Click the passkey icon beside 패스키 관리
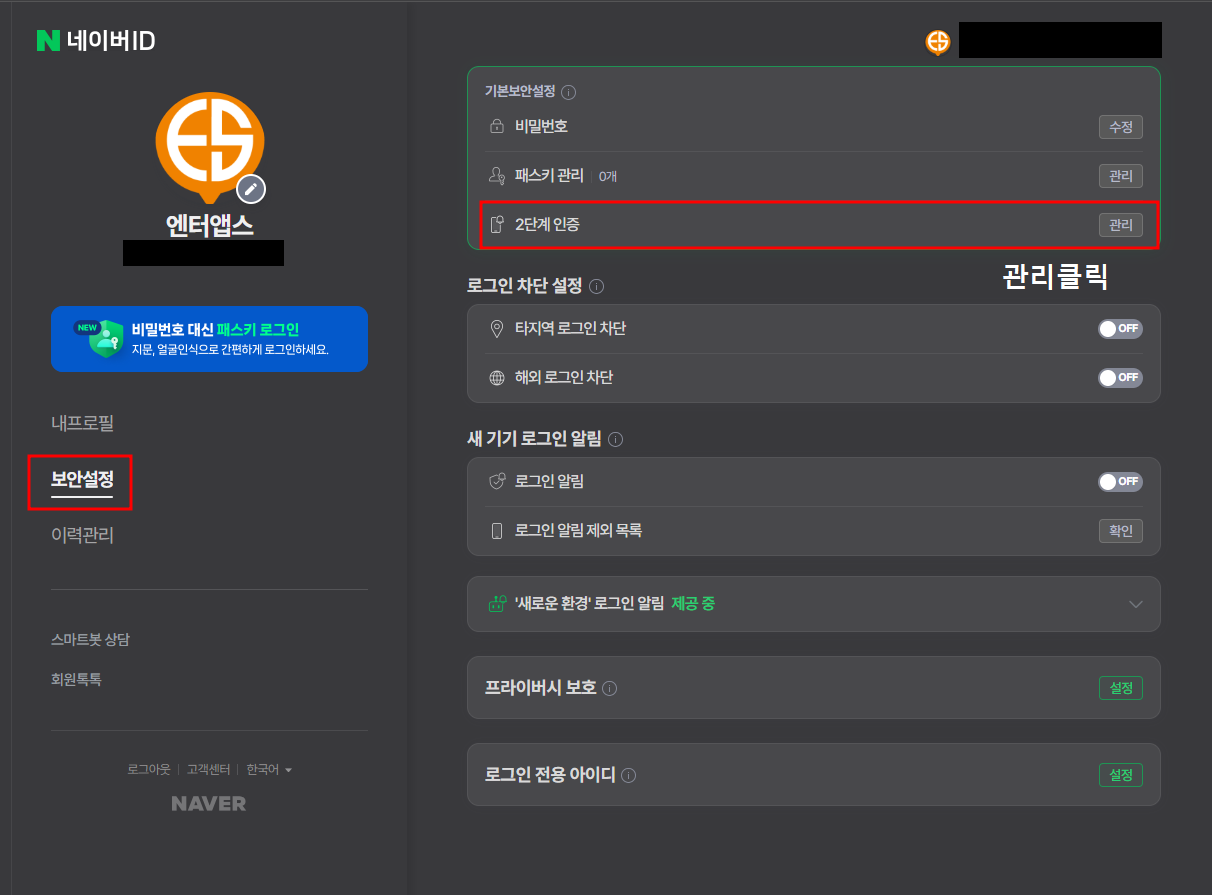 point(496,176)
